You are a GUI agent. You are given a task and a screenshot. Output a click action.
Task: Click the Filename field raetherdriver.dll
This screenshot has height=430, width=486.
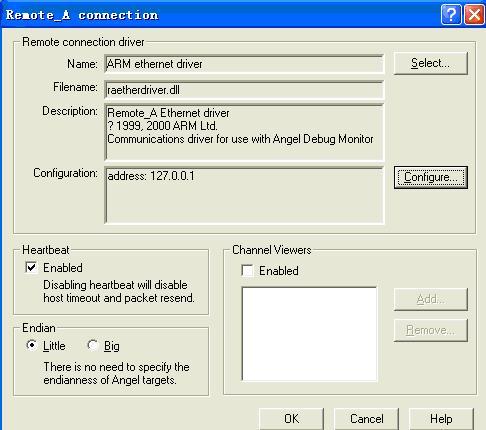(244, 90)
